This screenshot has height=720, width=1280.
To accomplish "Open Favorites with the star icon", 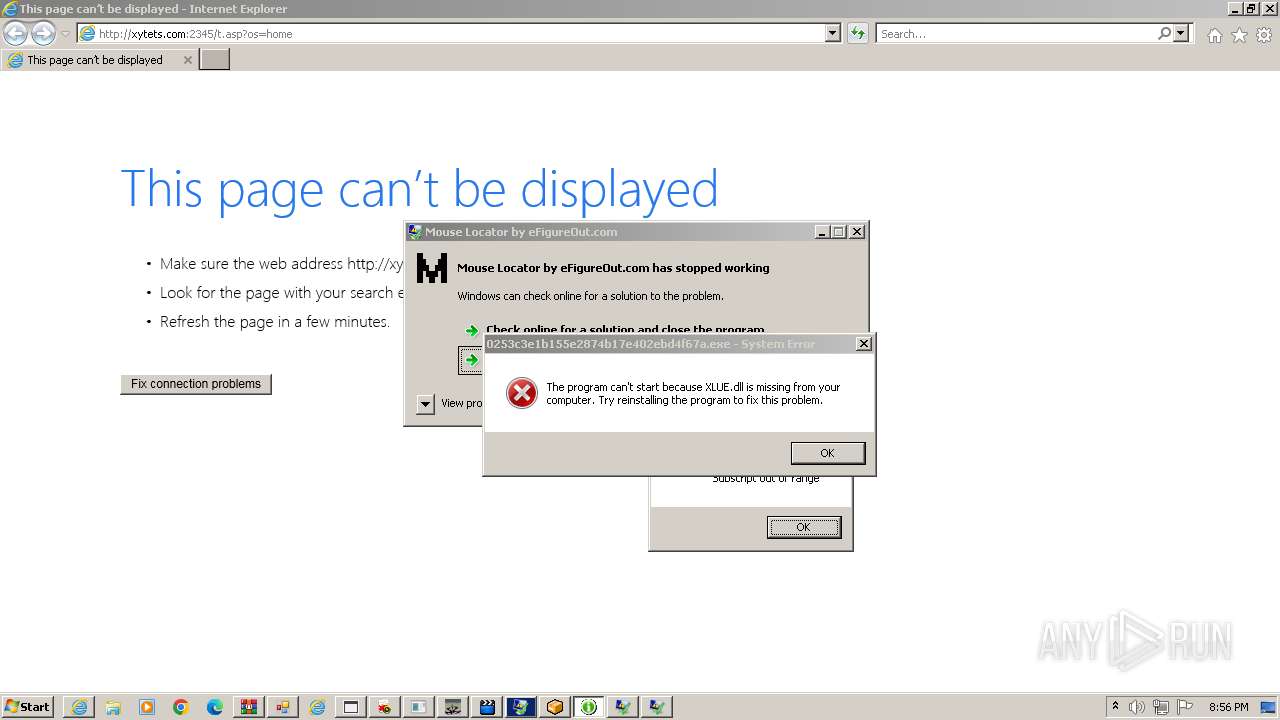I will [x=1239, y=35].
